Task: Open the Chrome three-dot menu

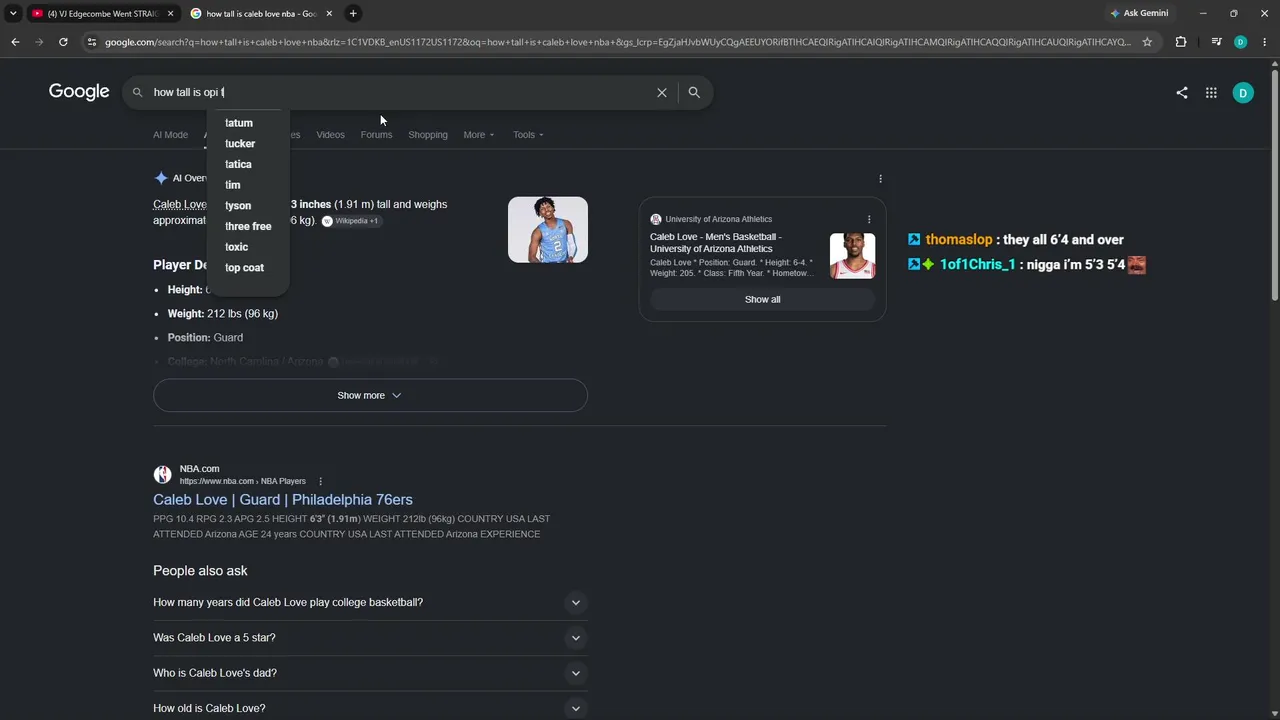Action: point(1264,42)
